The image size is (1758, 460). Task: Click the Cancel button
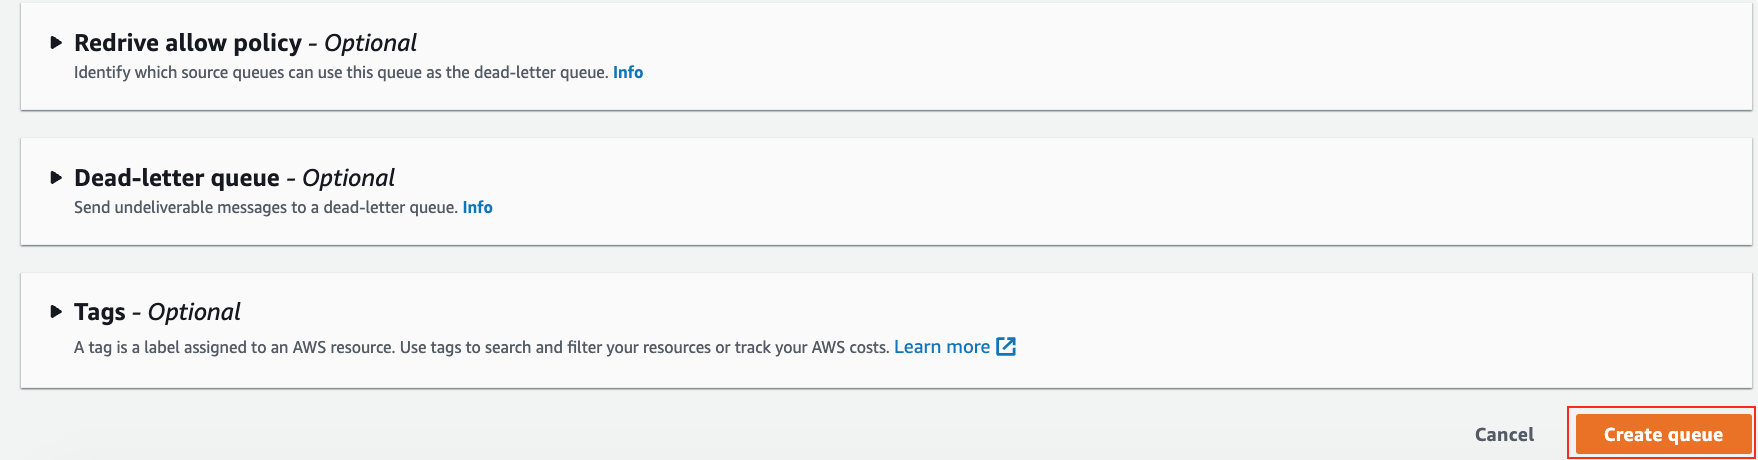(1504, 434)
